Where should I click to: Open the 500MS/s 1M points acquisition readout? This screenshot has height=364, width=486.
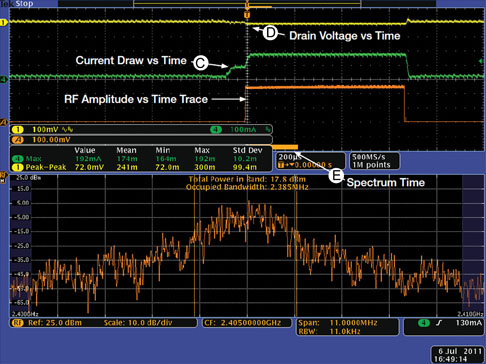point(374,161)
